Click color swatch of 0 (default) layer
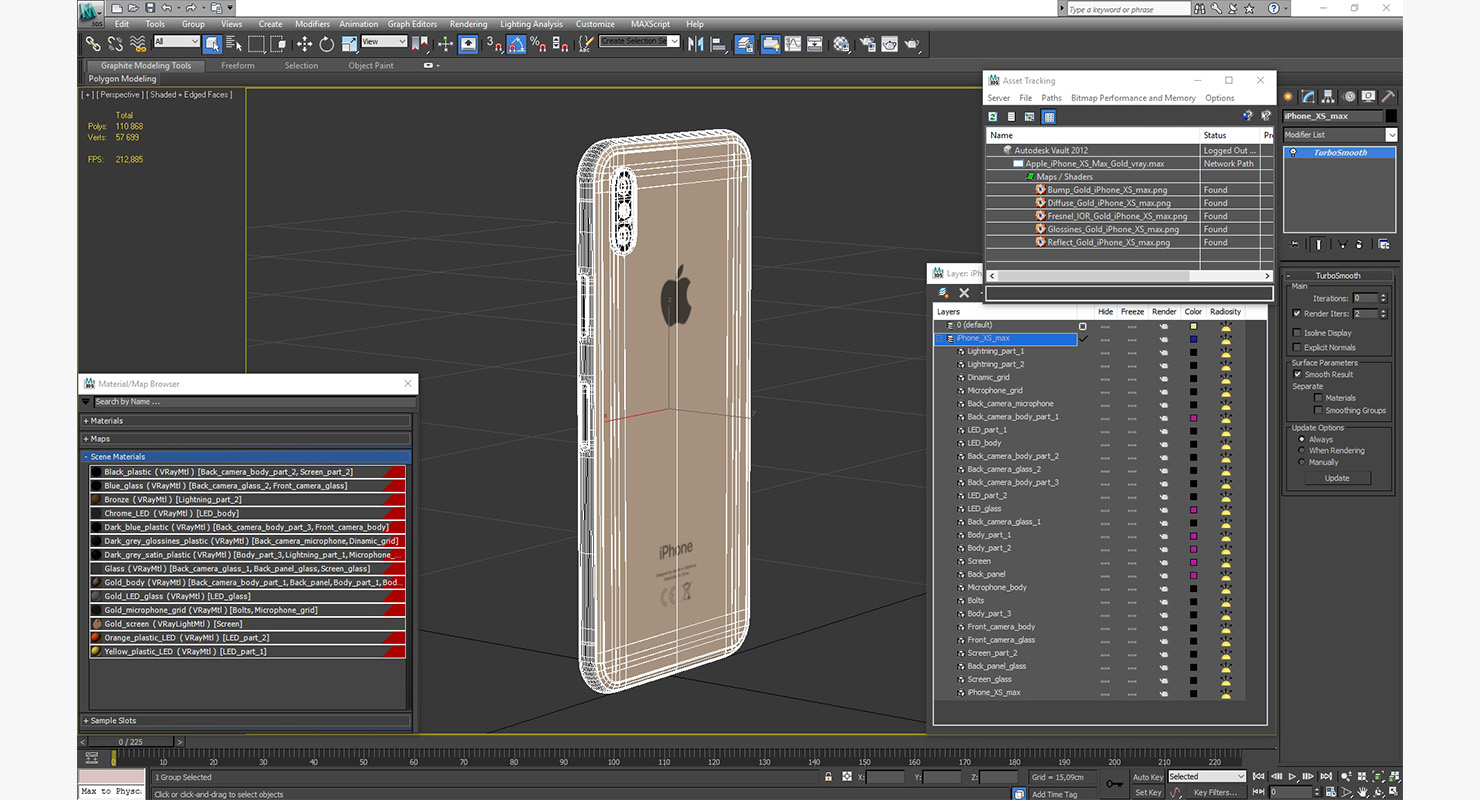Image resolution: width=1480 pixels, height=800 pixels. 1193,326
